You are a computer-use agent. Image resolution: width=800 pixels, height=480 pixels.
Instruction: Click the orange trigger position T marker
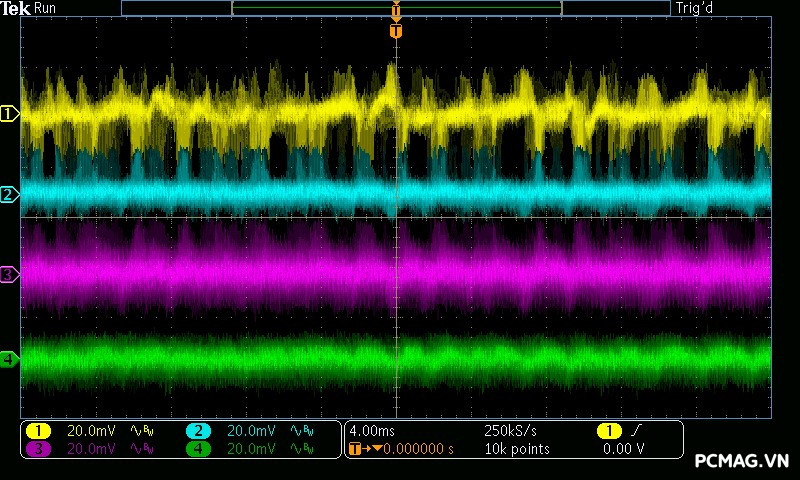point(396,31)
